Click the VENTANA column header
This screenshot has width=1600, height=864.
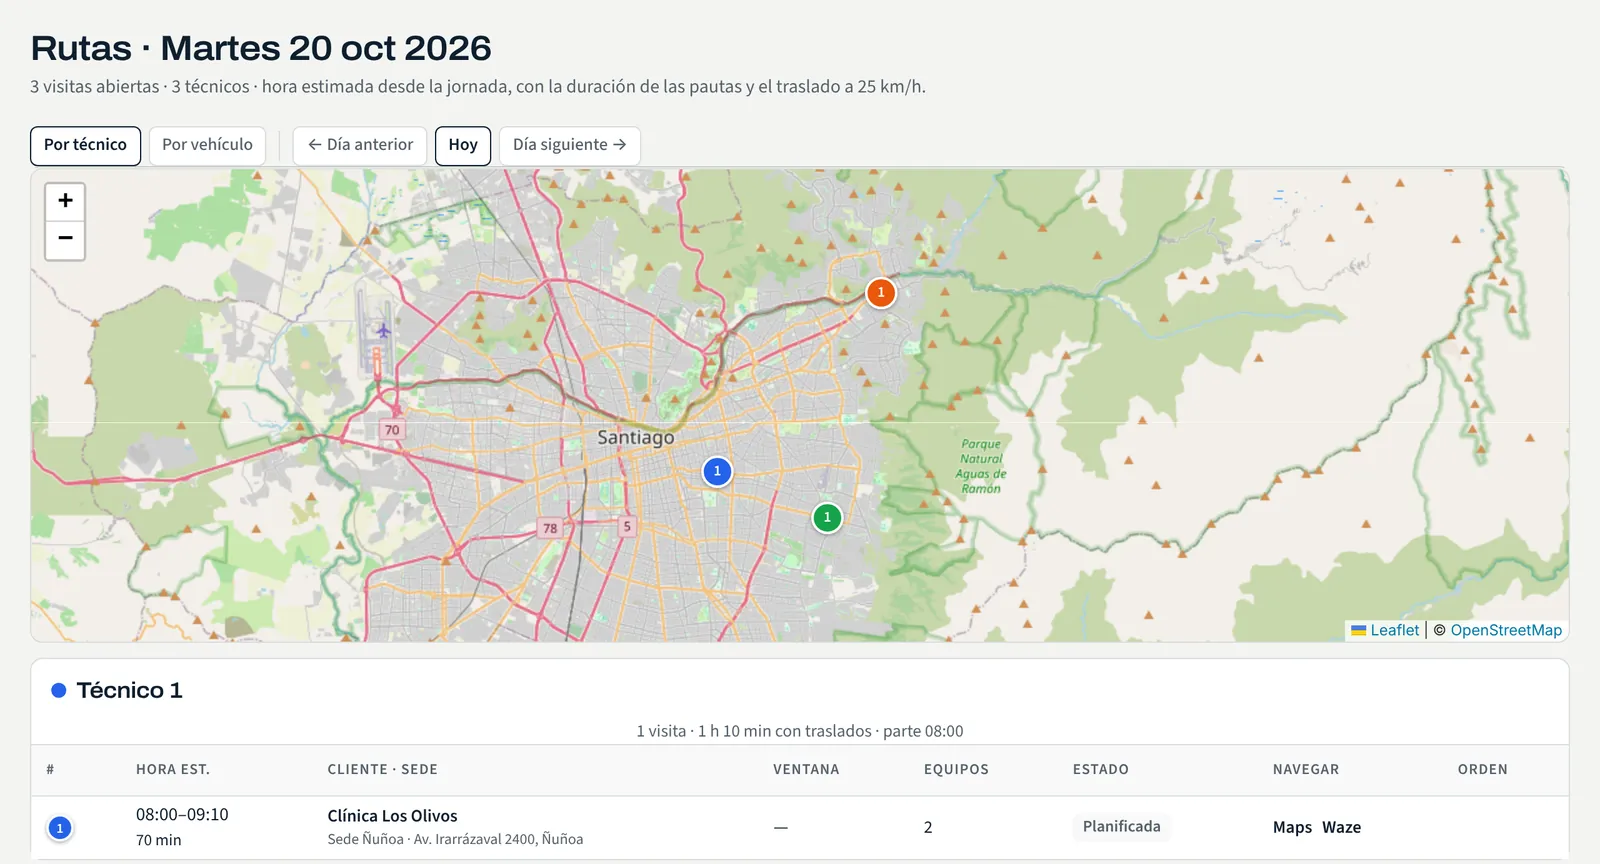(x=806, y=769)
